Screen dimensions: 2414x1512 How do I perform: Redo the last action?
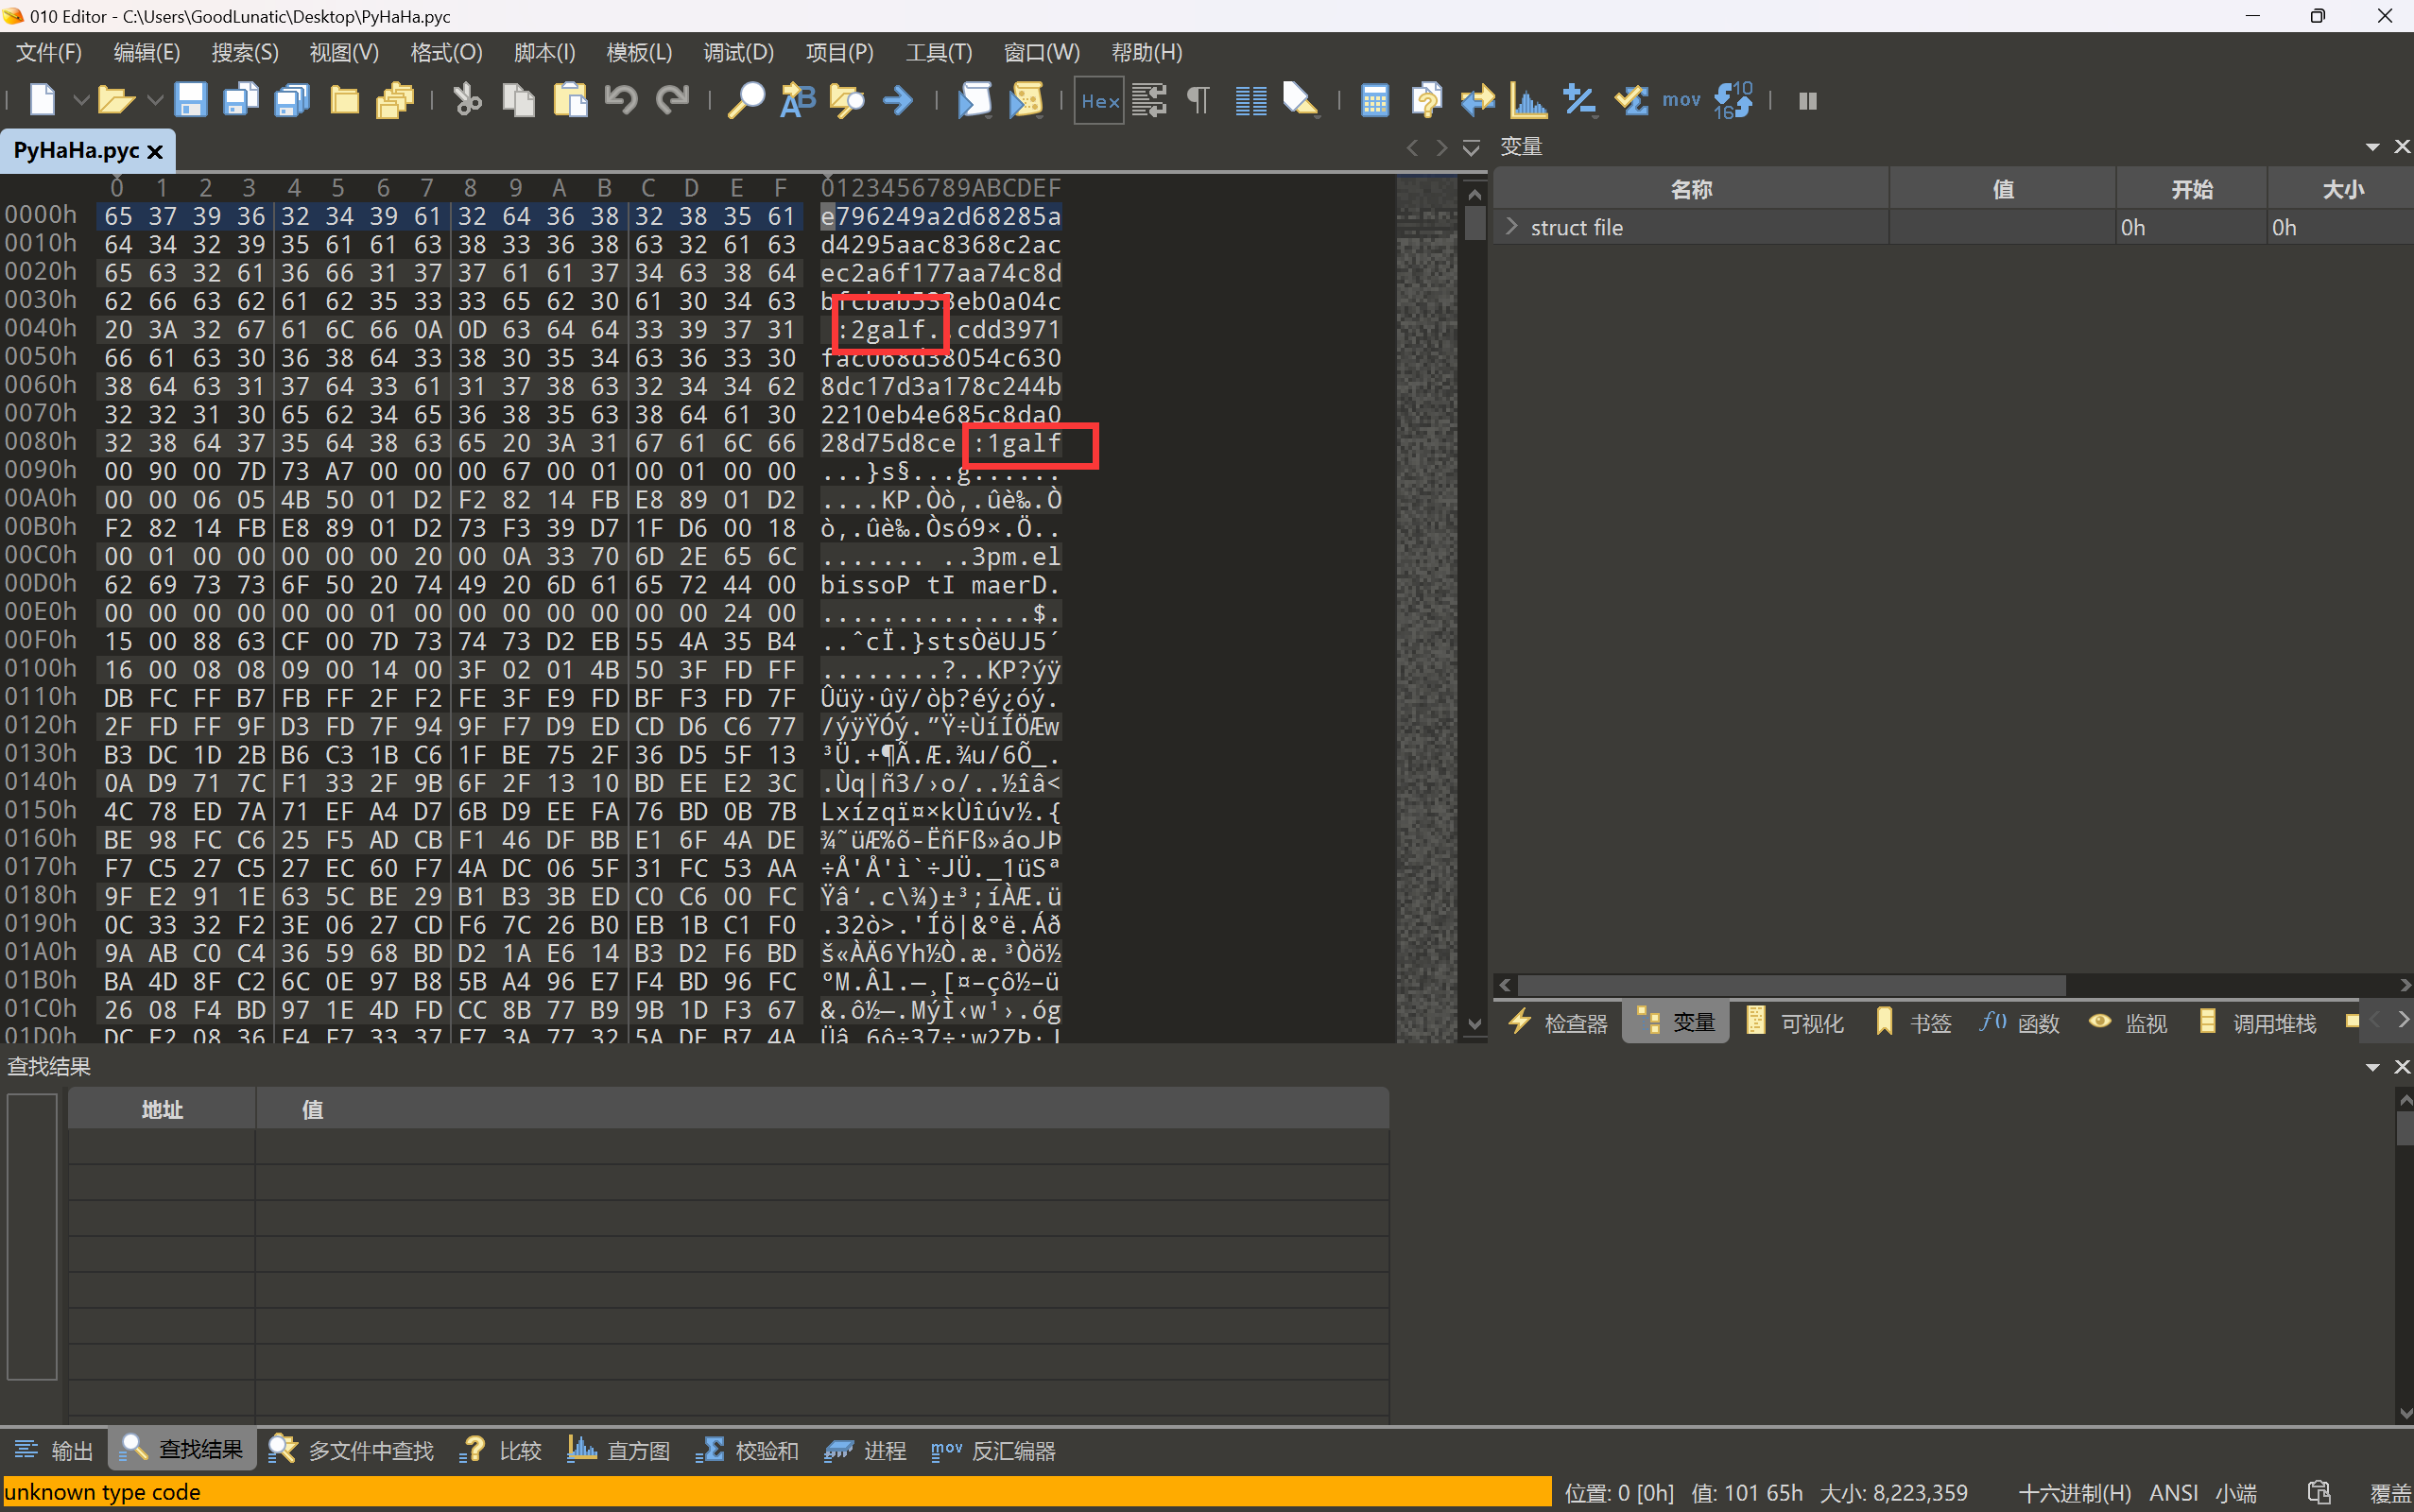(x=672, y=100)
